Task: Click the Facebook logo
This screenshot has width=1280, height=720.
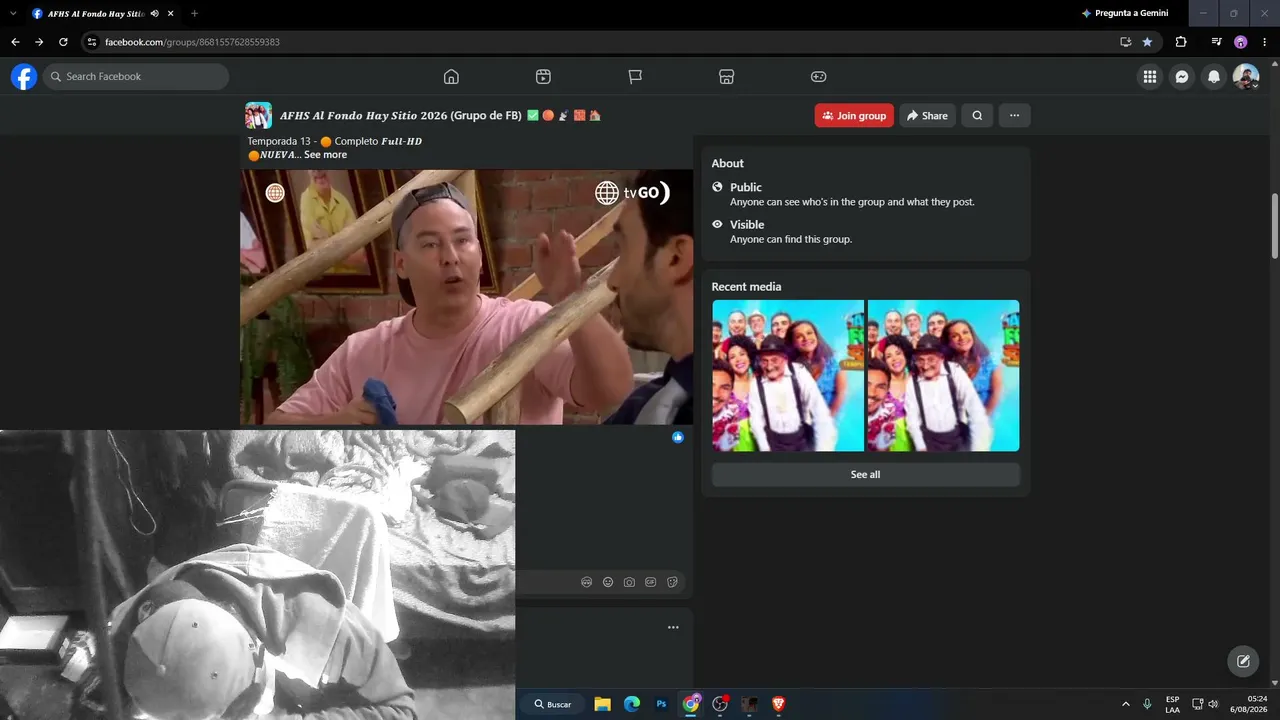Action: click(x=24, y=77)
